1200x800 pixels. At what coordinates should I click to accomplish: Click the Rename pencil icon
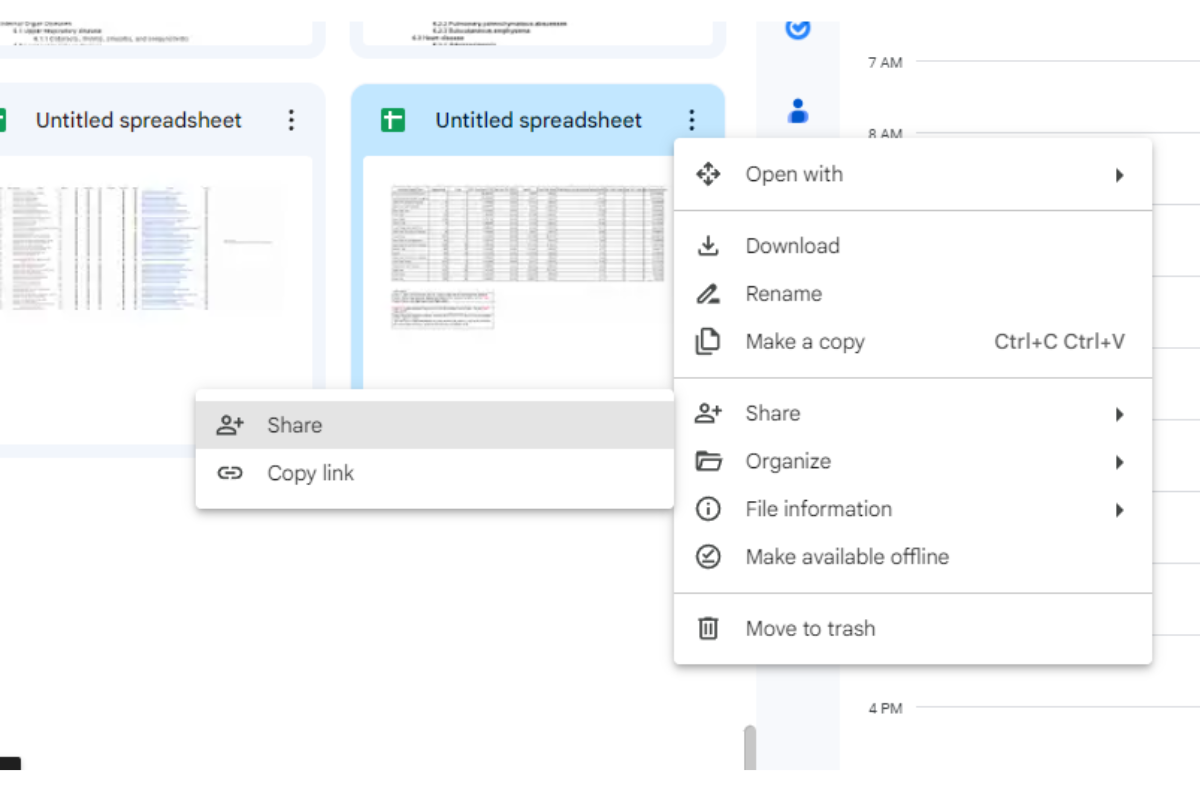pos(708,294)
